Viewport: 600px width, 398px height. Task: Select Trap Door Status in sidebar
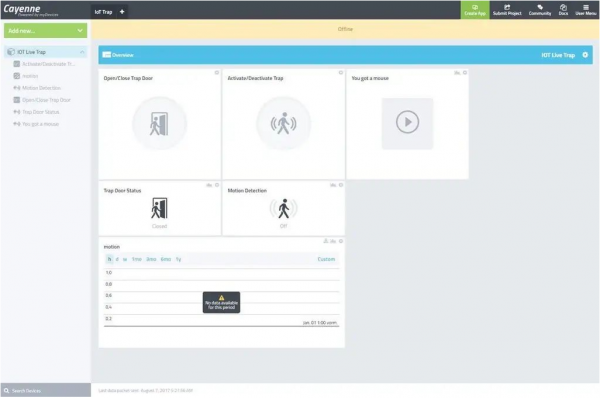(40, 112)
